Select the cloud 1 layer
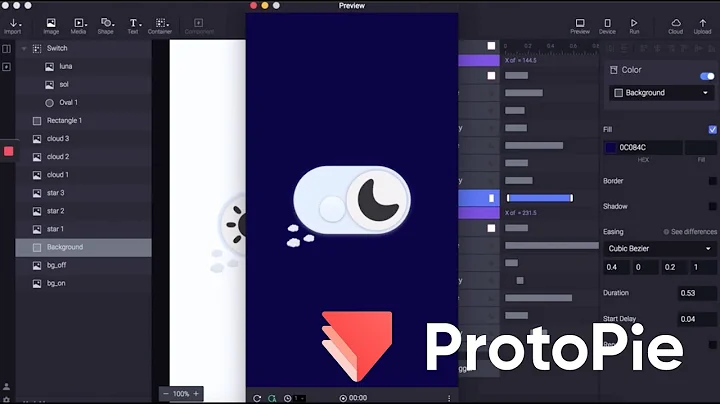This screenshot has height=404, width=720. click(x=84, y=175)
